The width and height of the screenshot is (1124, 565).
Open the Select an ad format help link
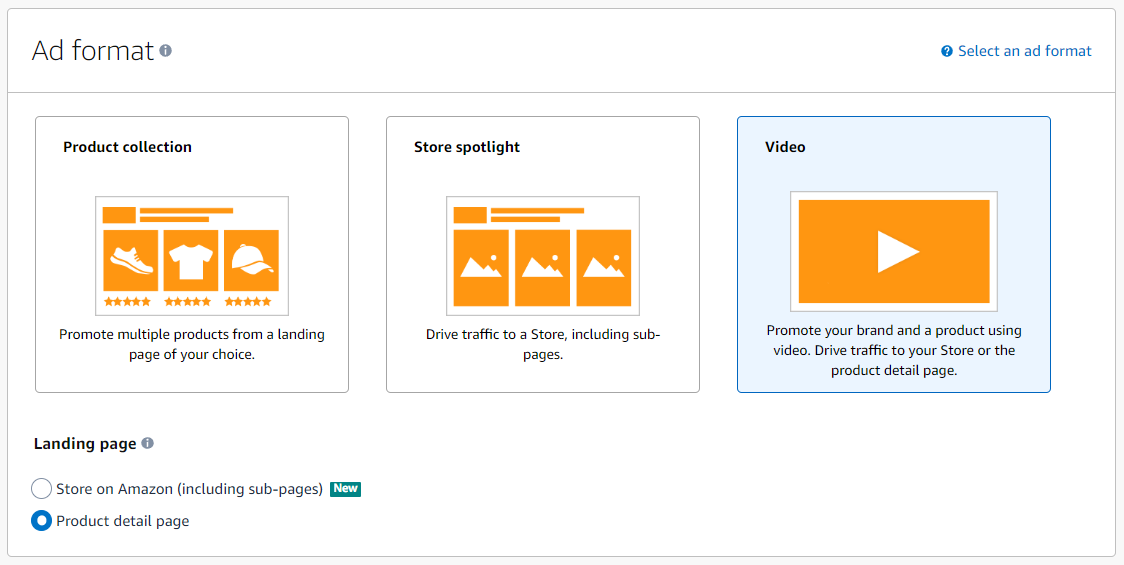[1025, 51]
